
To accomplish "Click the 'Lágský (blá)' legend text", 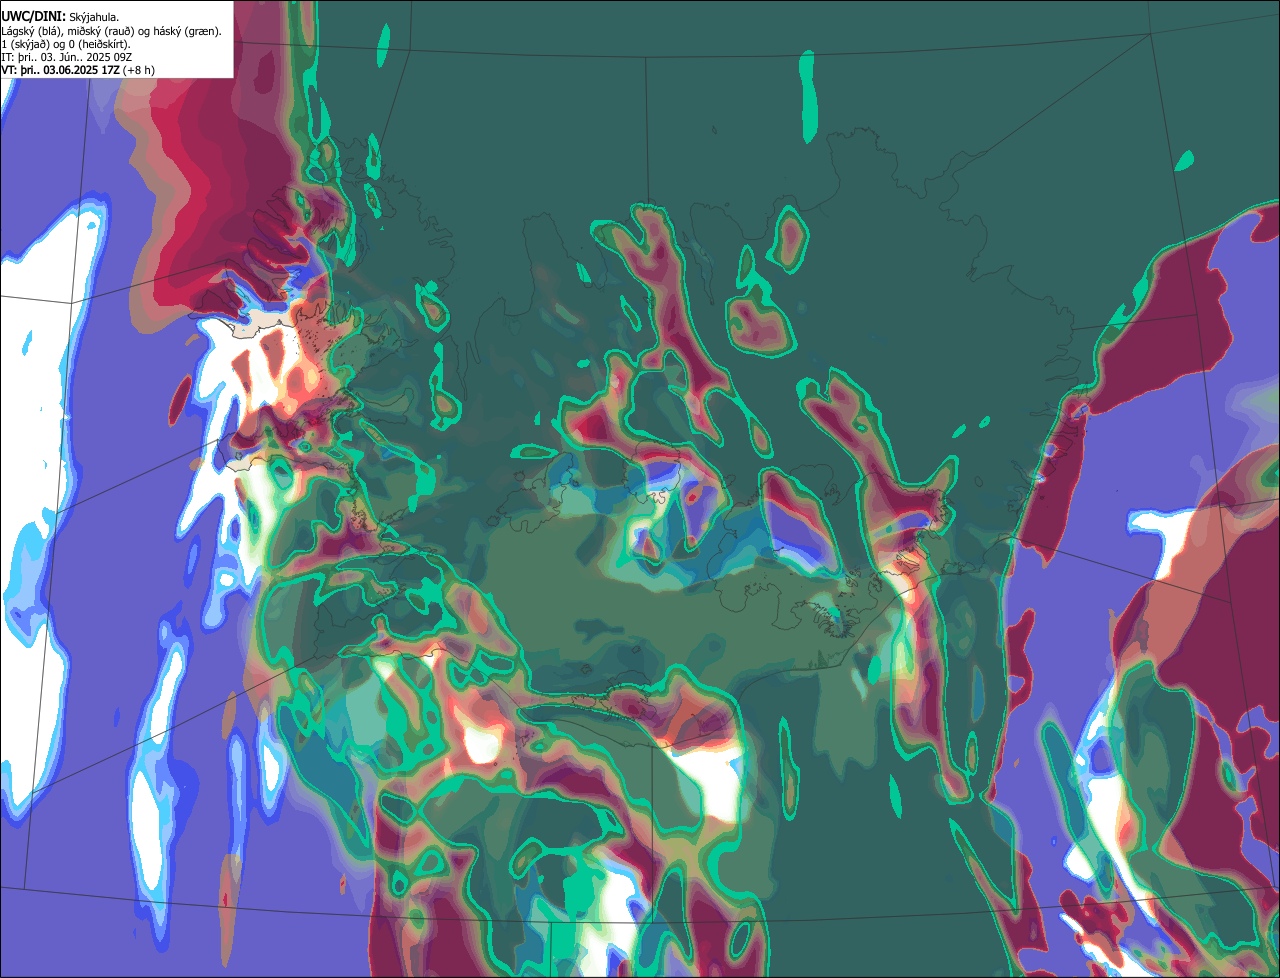I will tap(30, 32).
